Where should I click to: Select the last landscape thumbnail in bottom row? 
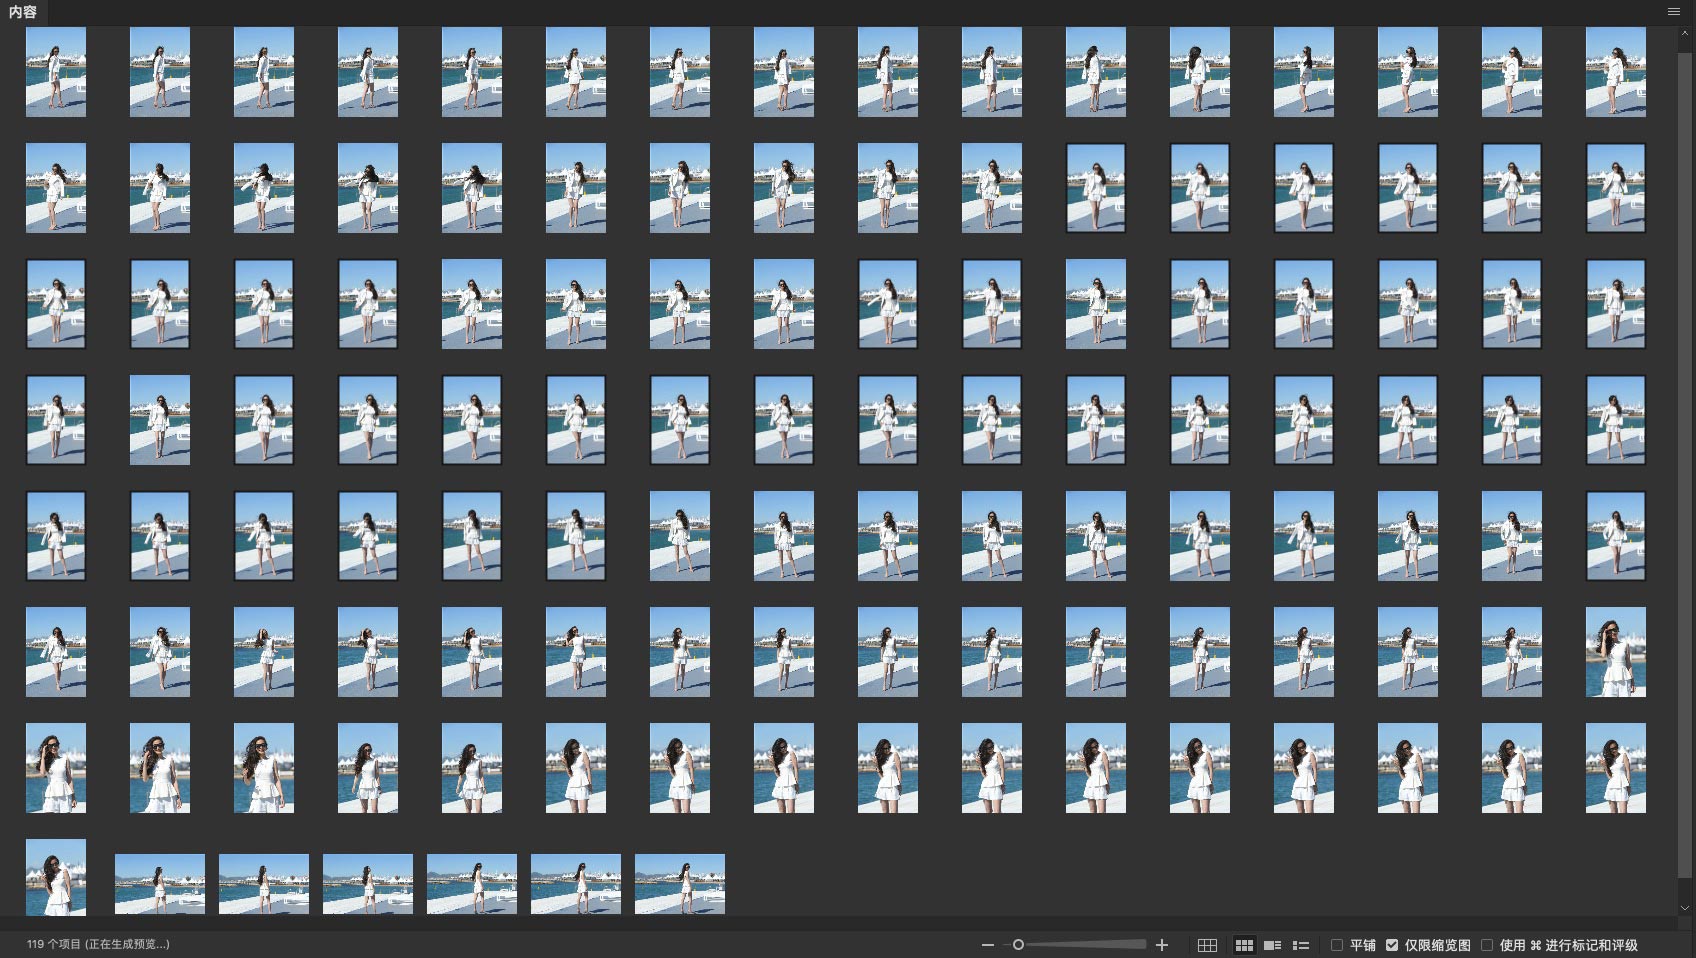tap(680, 884)
